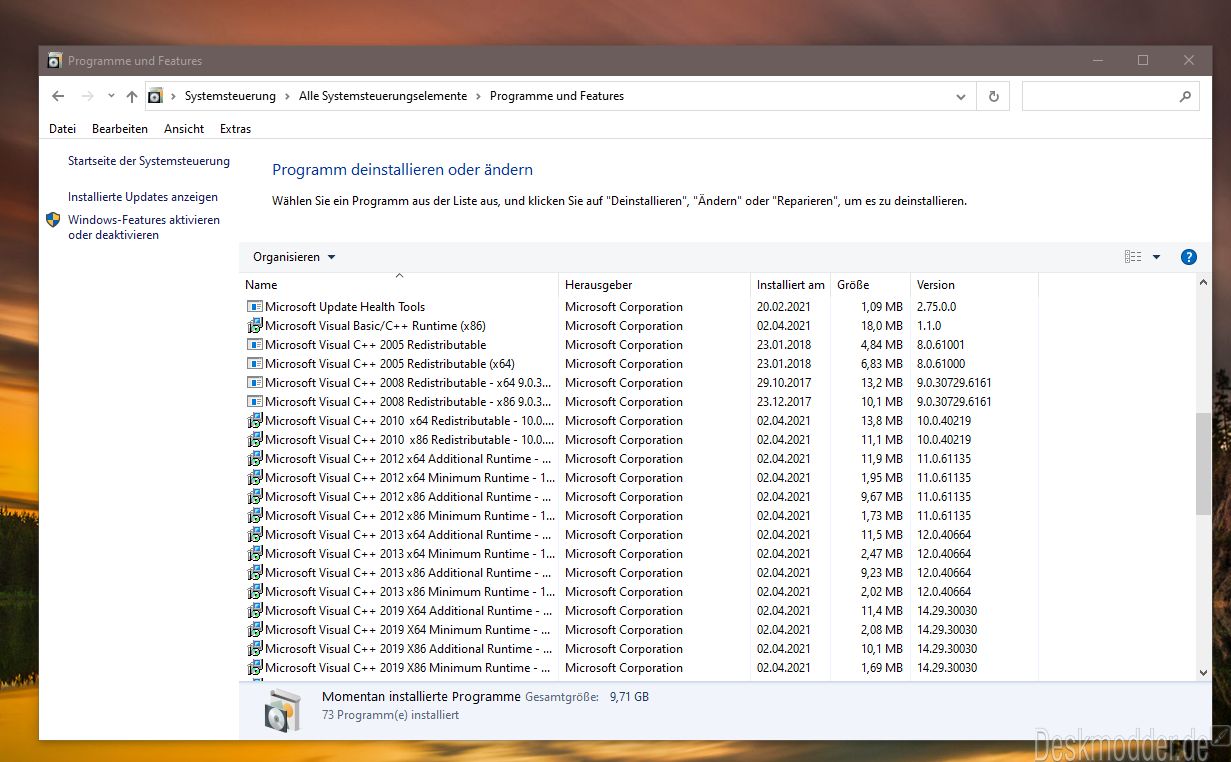Click icon of Visual C++ 2013 x64 Additional Runtime
This screenshot has height=762, width=1231.
click(x=254, y=535)
